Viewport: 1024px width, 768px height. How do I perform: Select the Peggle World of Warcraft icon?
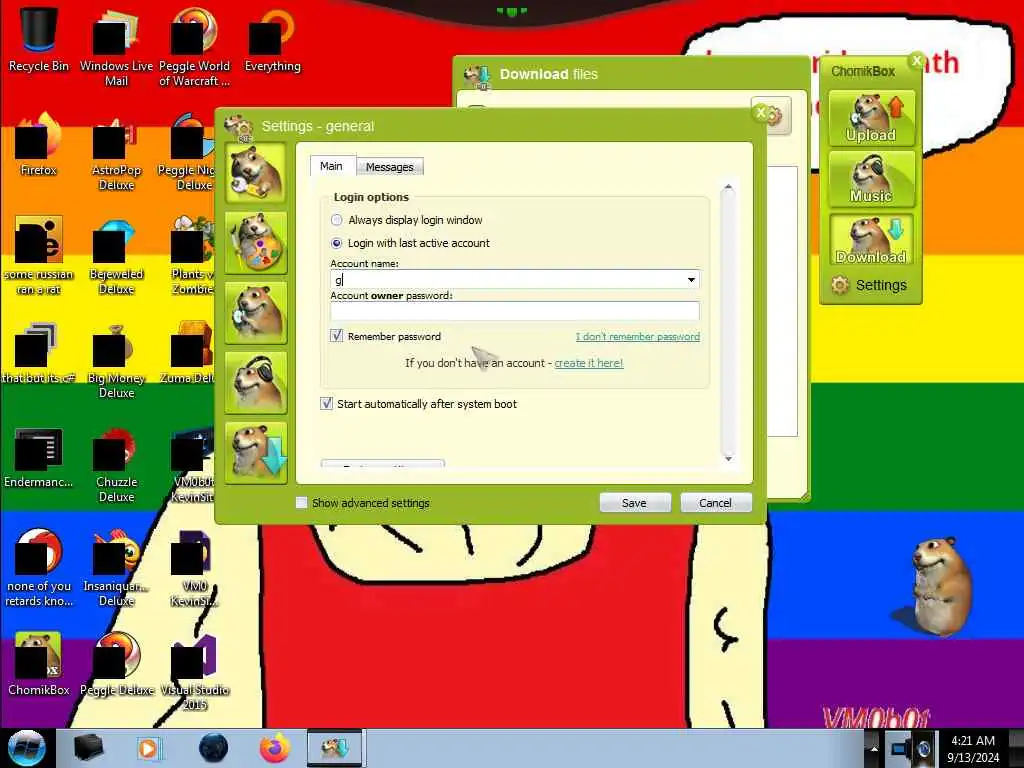pyautogui.click(x=194, y=46)
